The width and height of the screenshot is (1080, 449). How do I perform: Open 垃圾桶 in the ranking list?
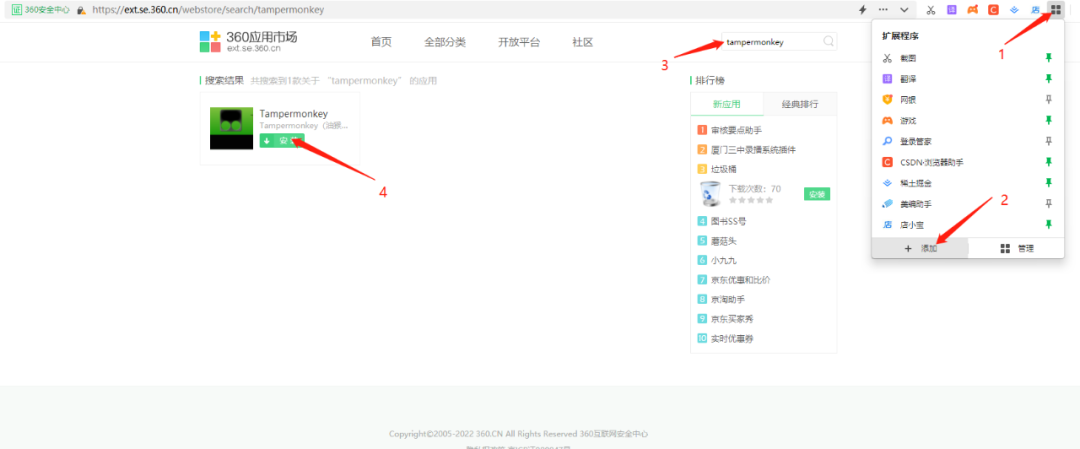[724, 169]
